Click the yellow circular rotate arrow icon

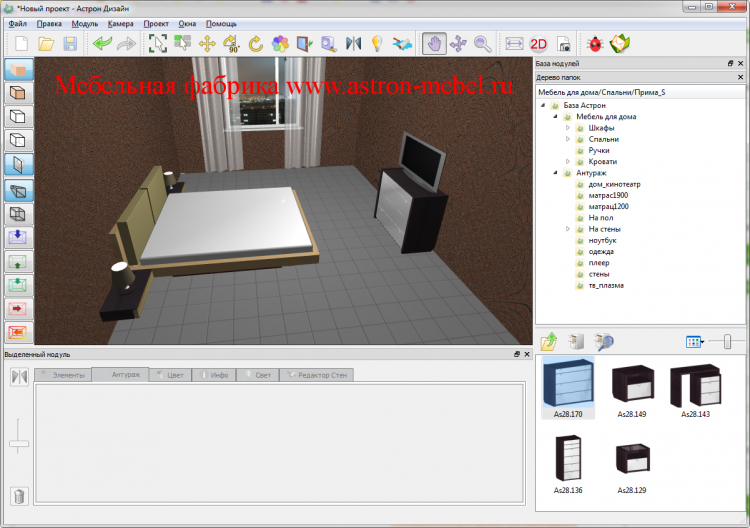[256, 44]
